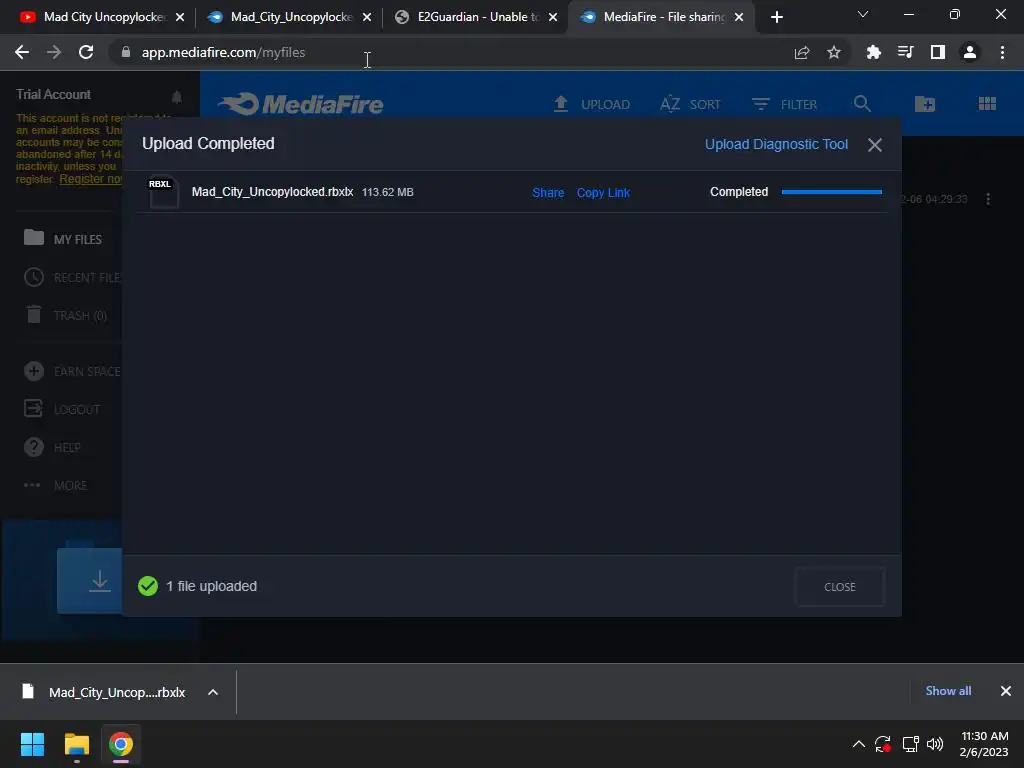1024x768 pixels.
Task: Click the 113.62 MB file size text
Action: click(387, 192)
